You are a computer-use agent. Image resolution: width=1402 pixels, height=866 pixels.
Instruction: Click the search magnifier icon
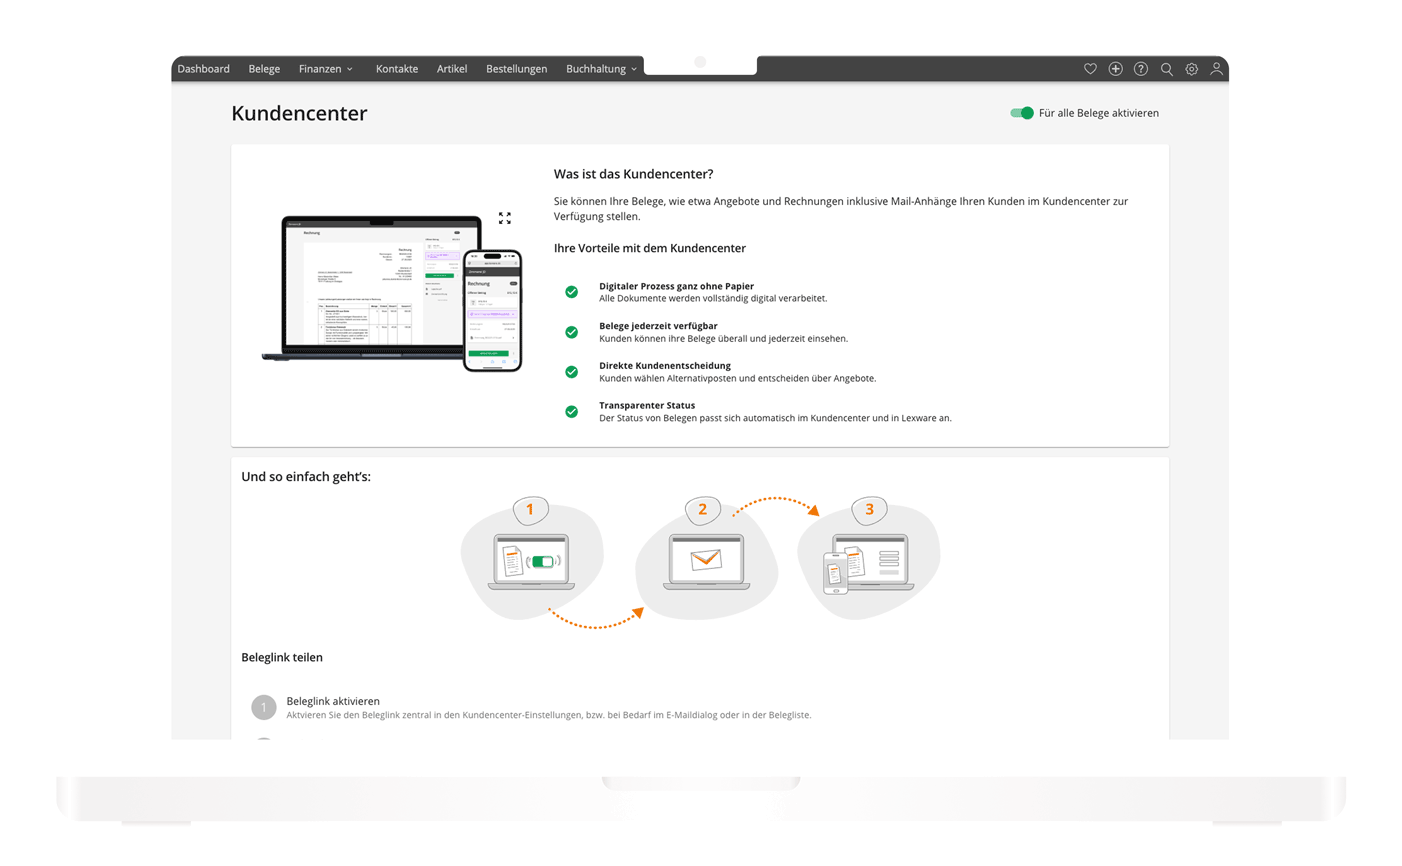click(x=1166, y=69)
